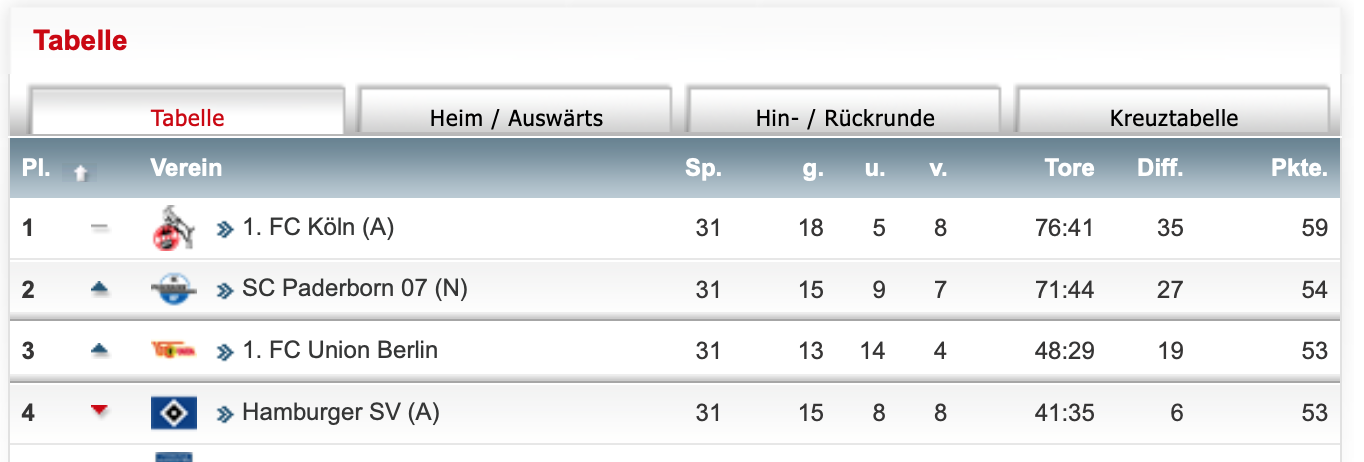This screenshot has width=1364, height=462.
Task: Click the unchanged dash icon for Köln
Action: tap(98, 228)
